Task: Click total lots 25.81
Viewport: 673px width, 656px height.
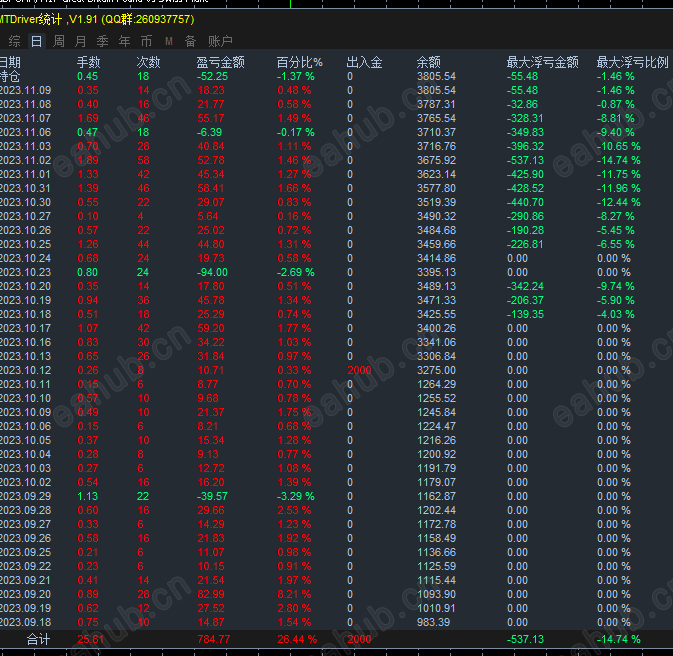Action: [x=91, y=639]
